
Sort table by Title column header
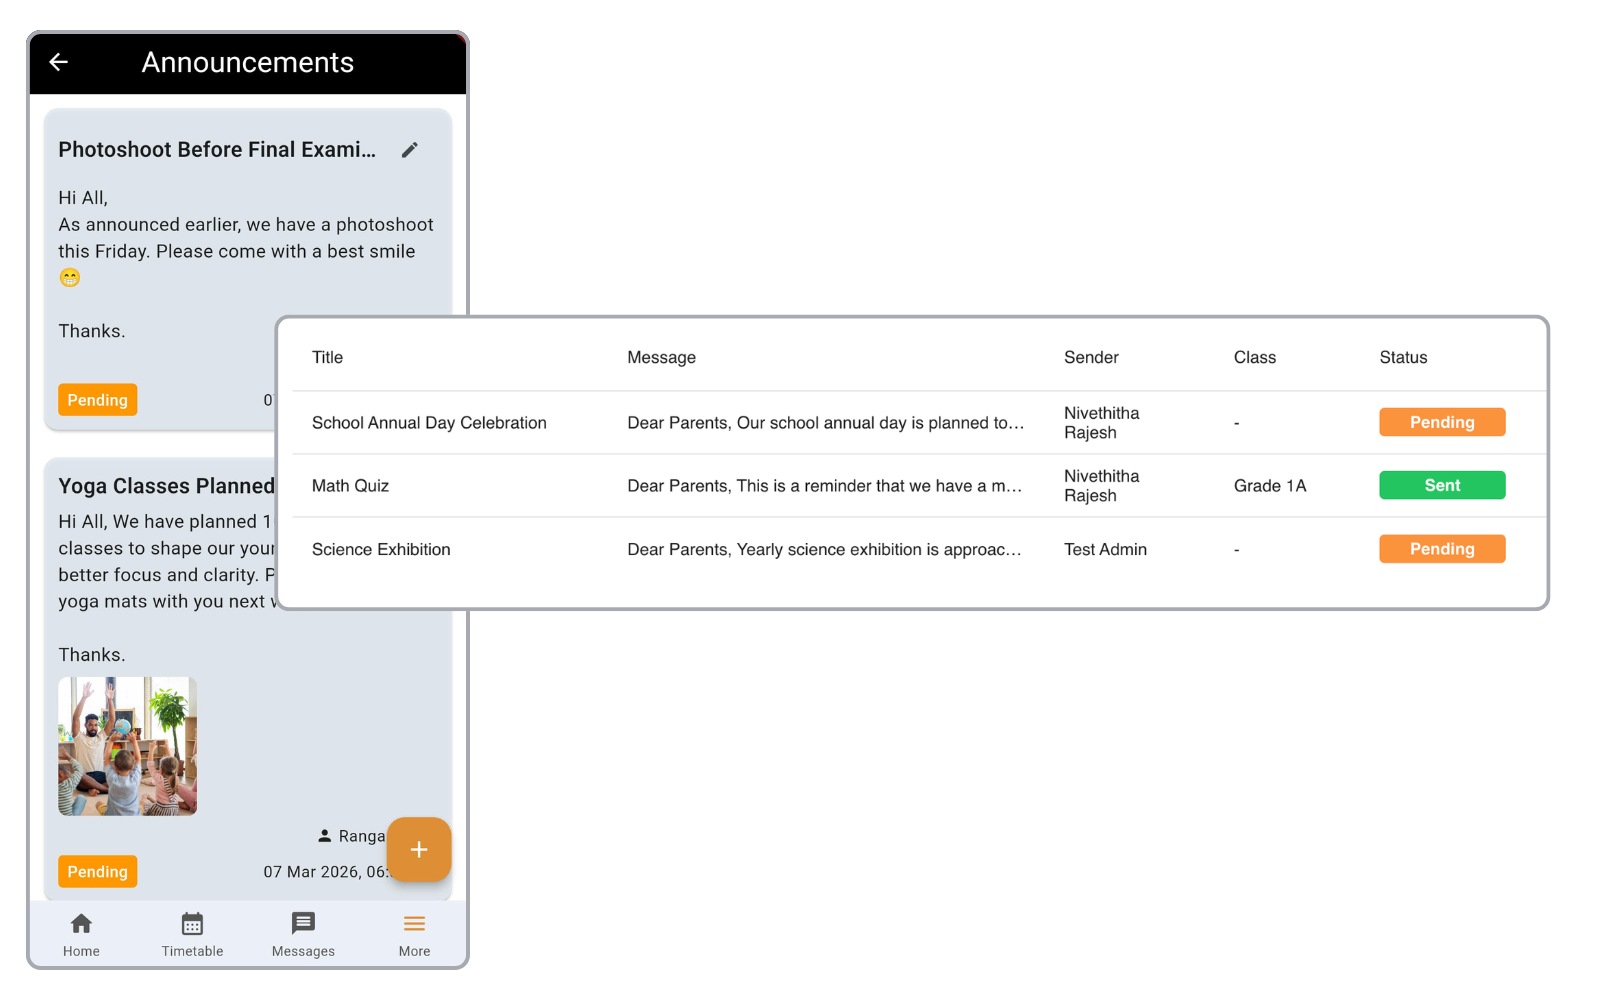coord(327,358)
